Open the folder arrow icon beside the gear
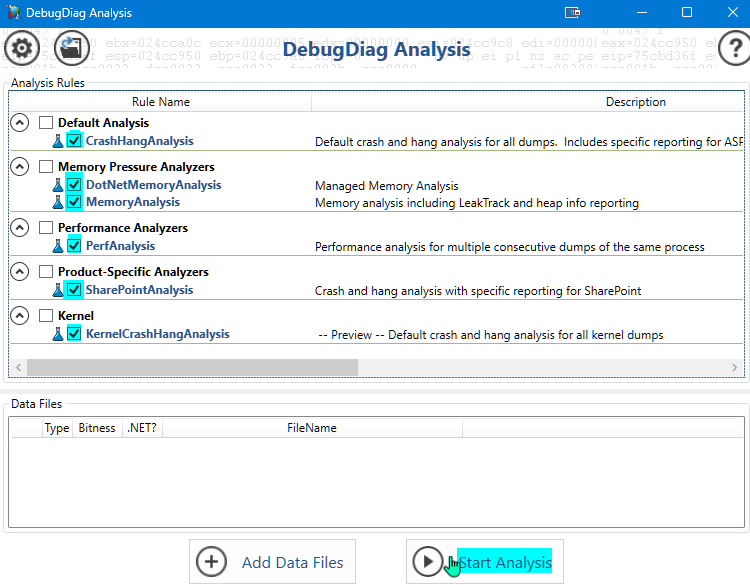 (72, 48)
